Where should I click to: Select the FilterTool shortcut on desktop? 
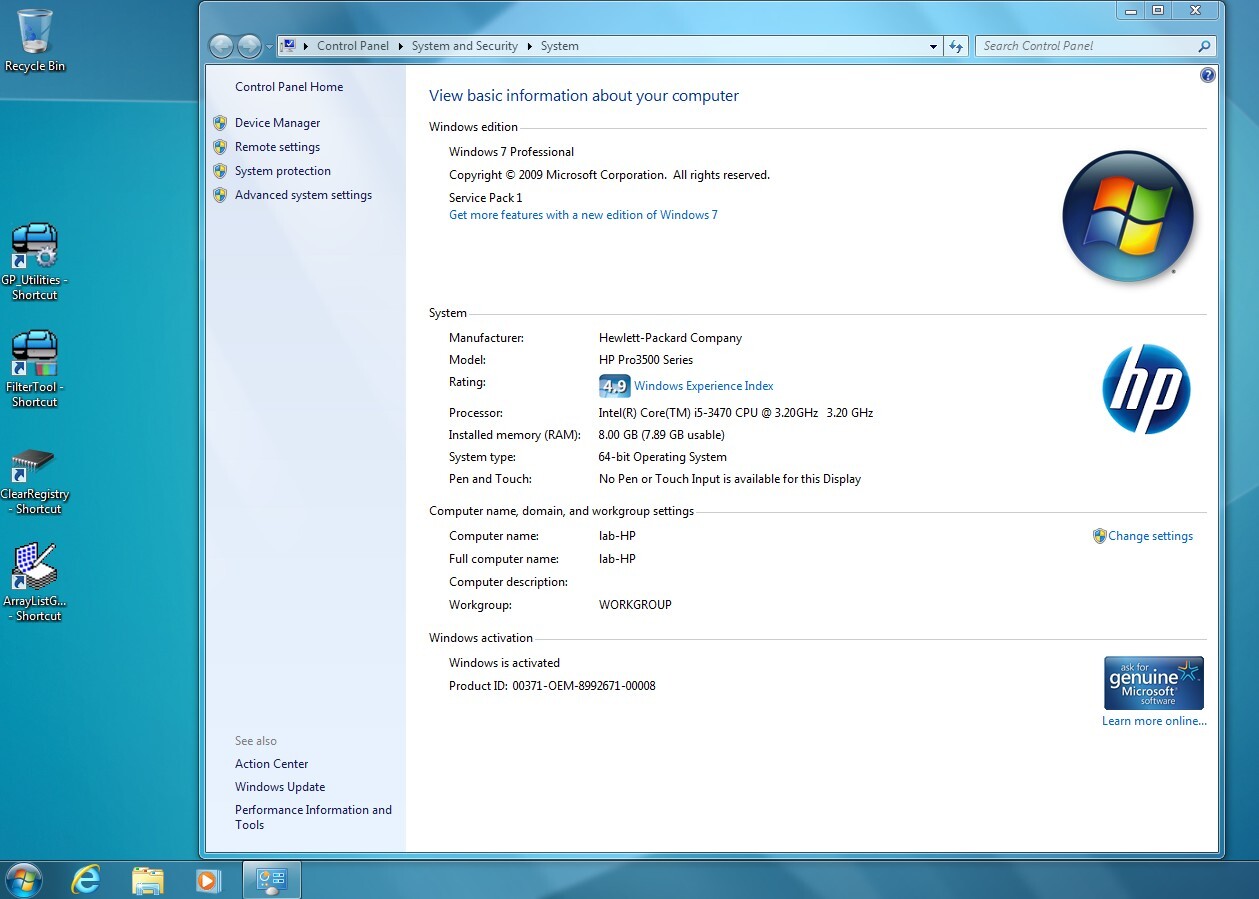tap(35, 368)
